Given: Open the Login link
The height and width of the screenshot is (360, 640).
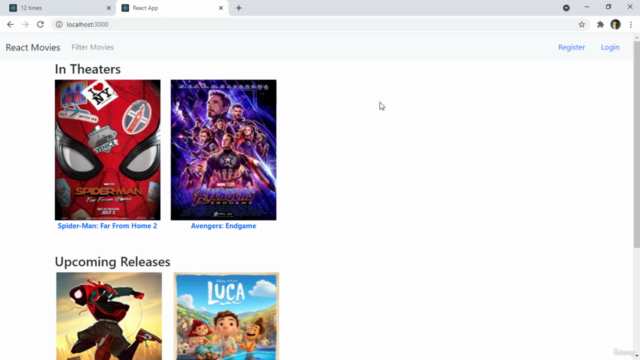Looking at the screenshot, I should tap(610, 47).
